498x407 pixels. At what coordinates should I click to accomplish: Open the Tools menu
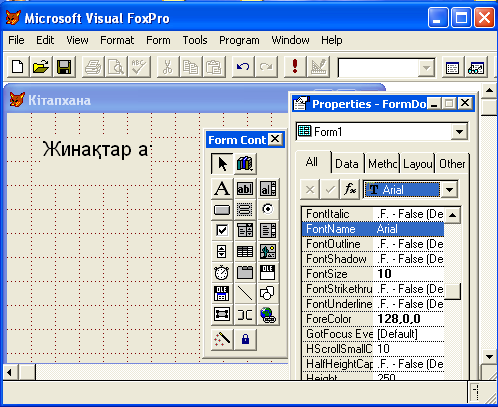point(195,40)
